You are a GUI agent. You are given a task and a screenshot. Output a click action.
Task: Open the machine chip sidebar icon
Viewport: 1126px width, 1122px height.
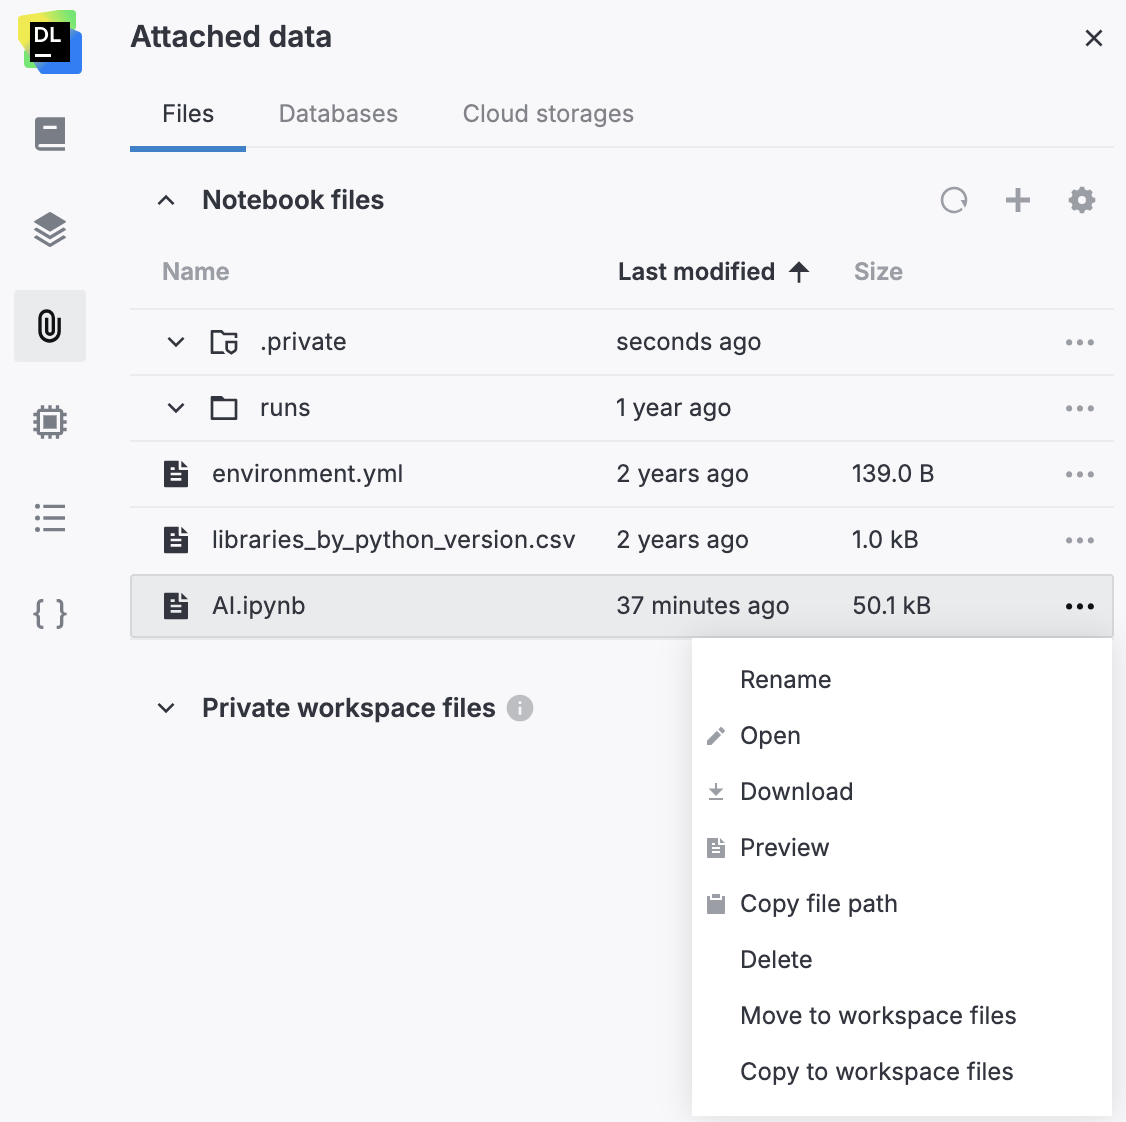[50, 422]
